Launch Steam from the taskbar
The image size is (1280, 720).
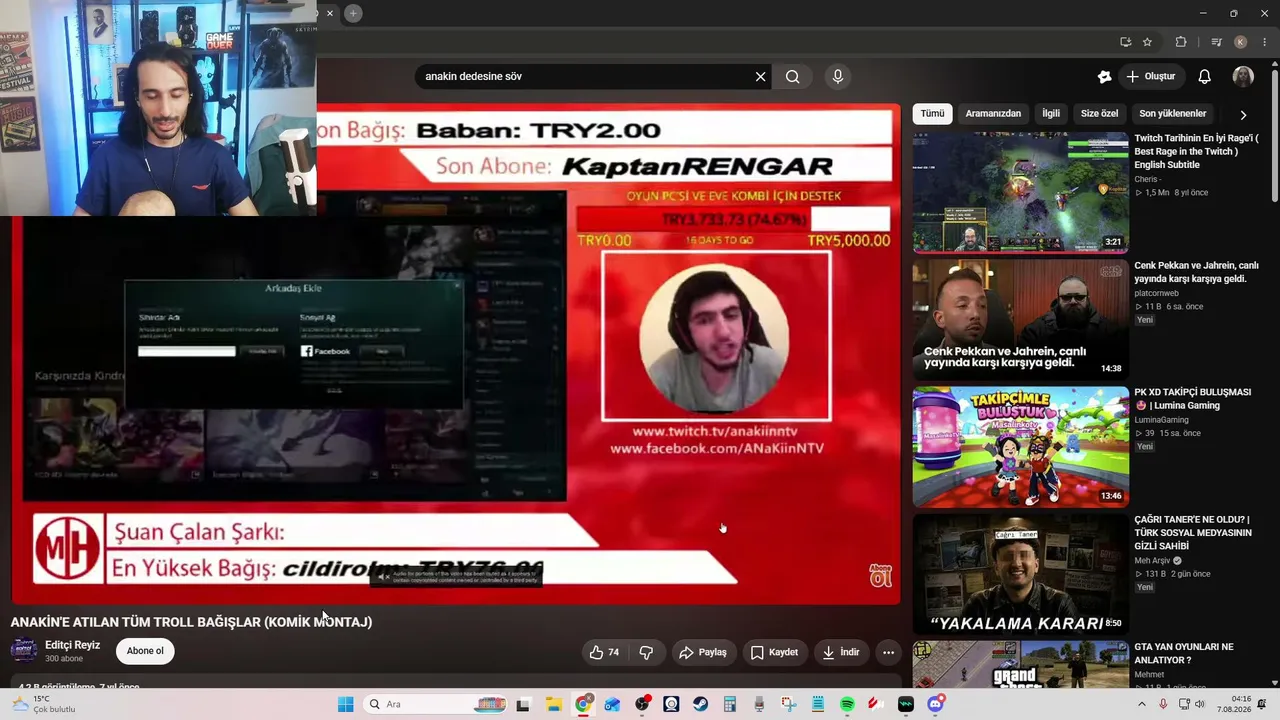(x=700, y=704)
